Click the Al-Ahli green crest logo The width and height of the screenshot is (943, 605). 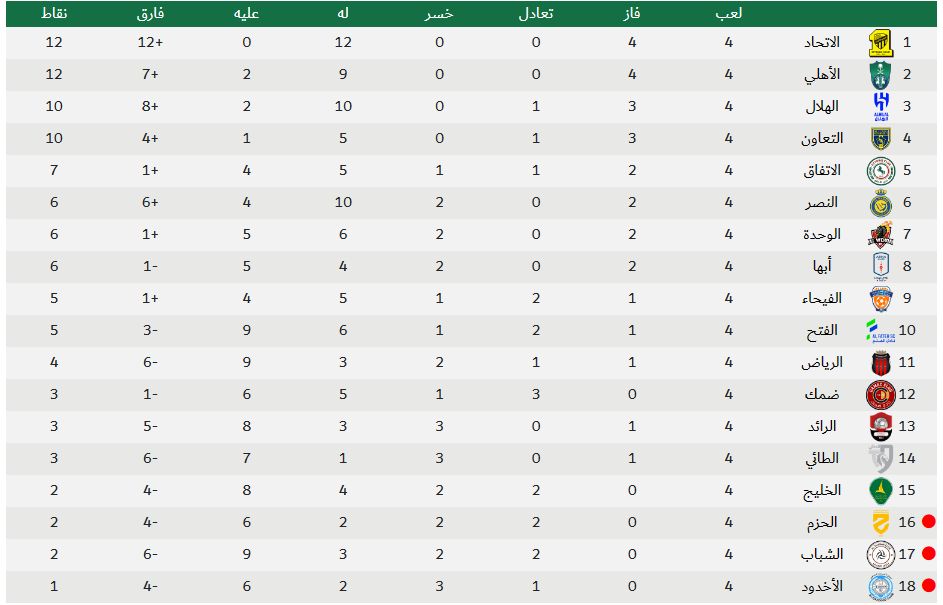point(881,75)
